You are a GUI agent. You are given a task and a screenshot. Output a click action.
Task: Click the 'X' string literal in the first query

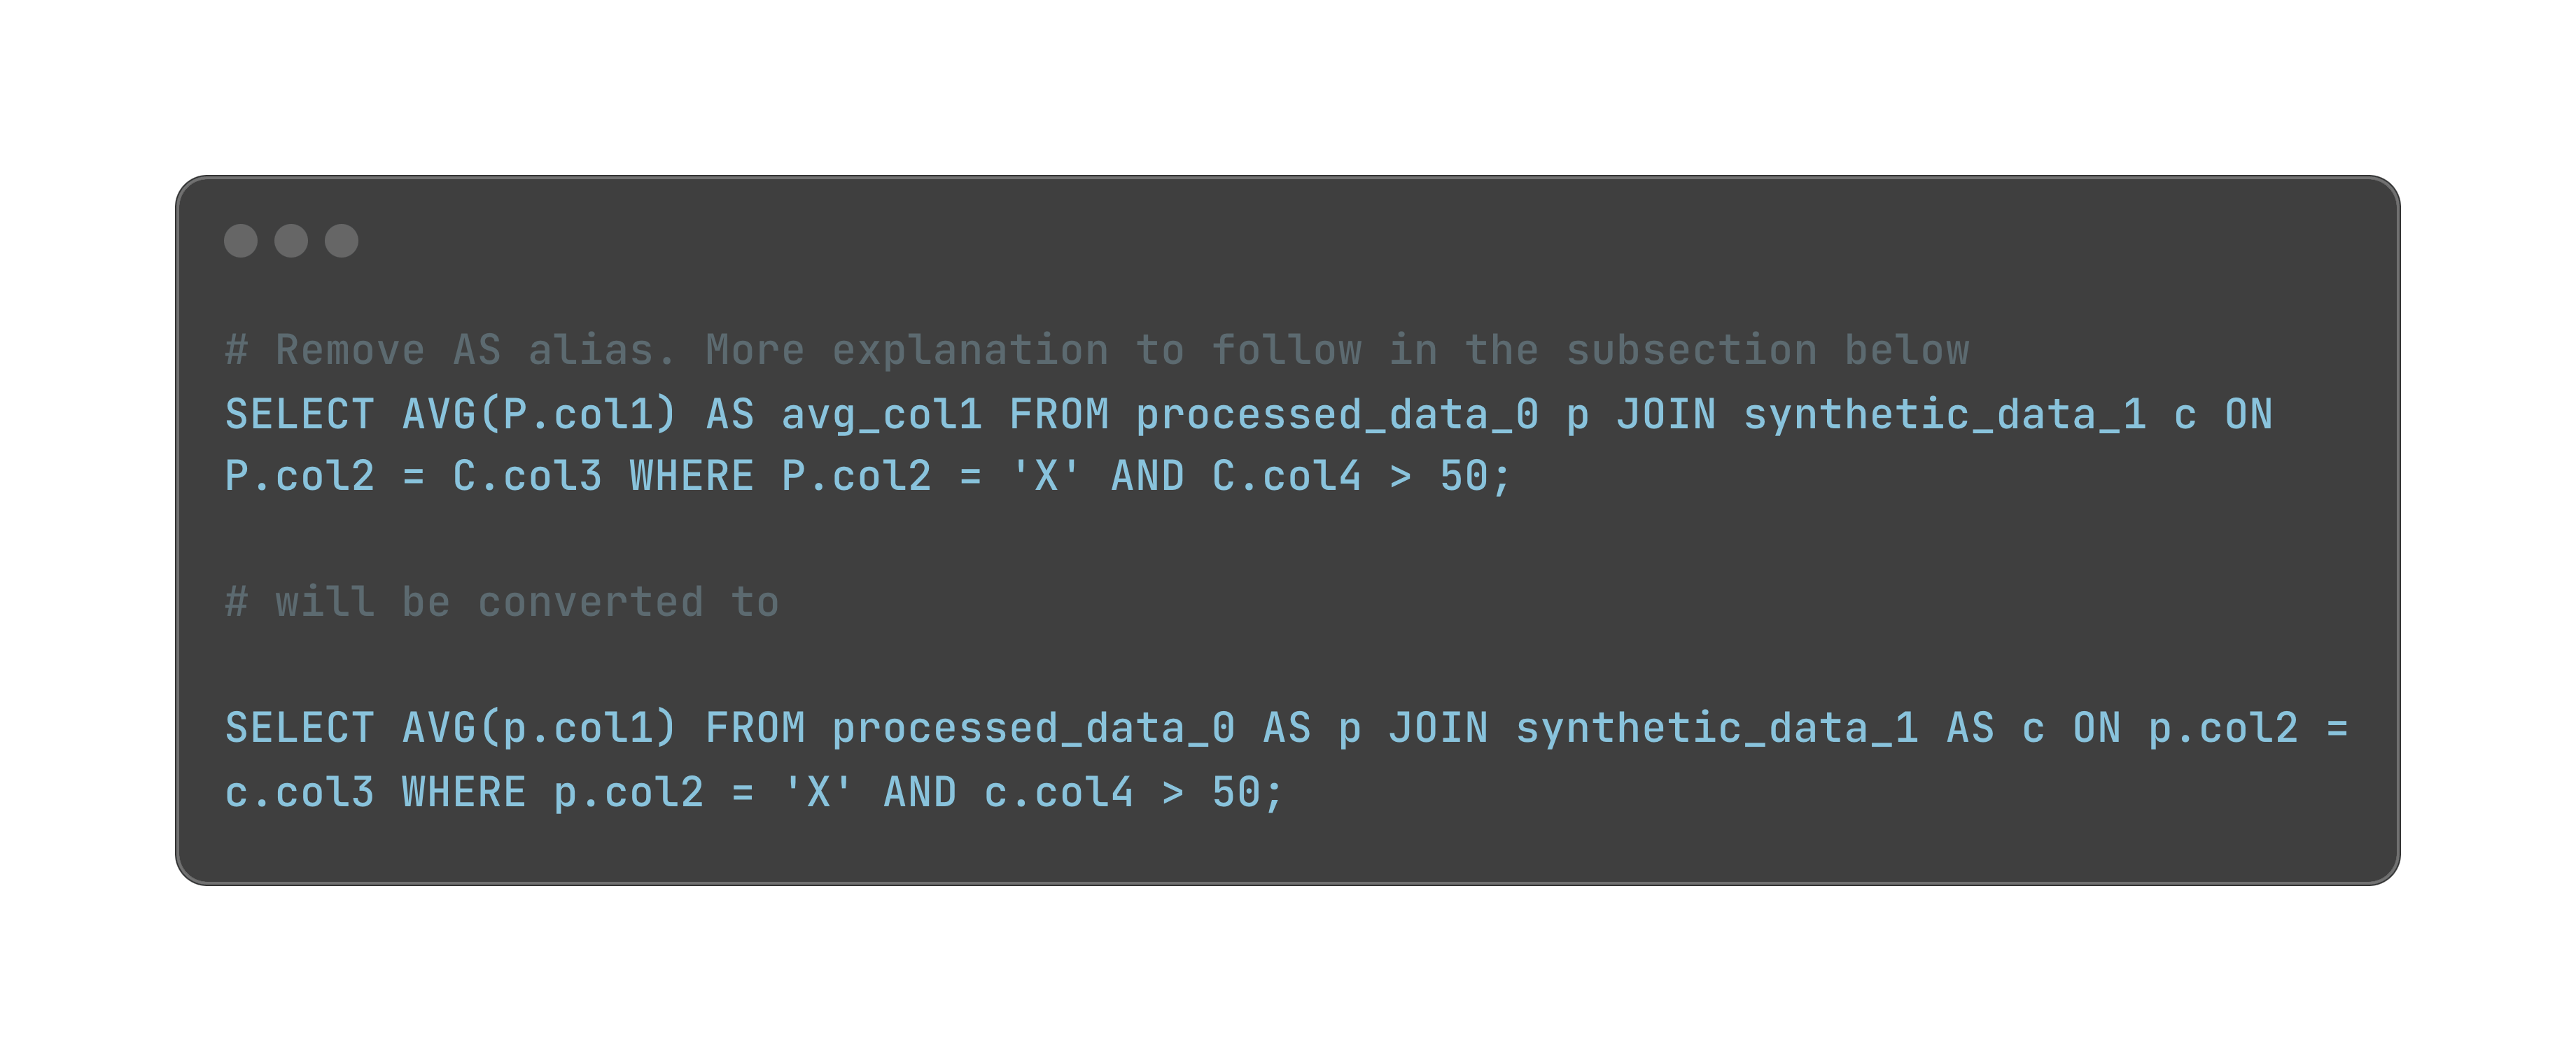point(1046,477)
